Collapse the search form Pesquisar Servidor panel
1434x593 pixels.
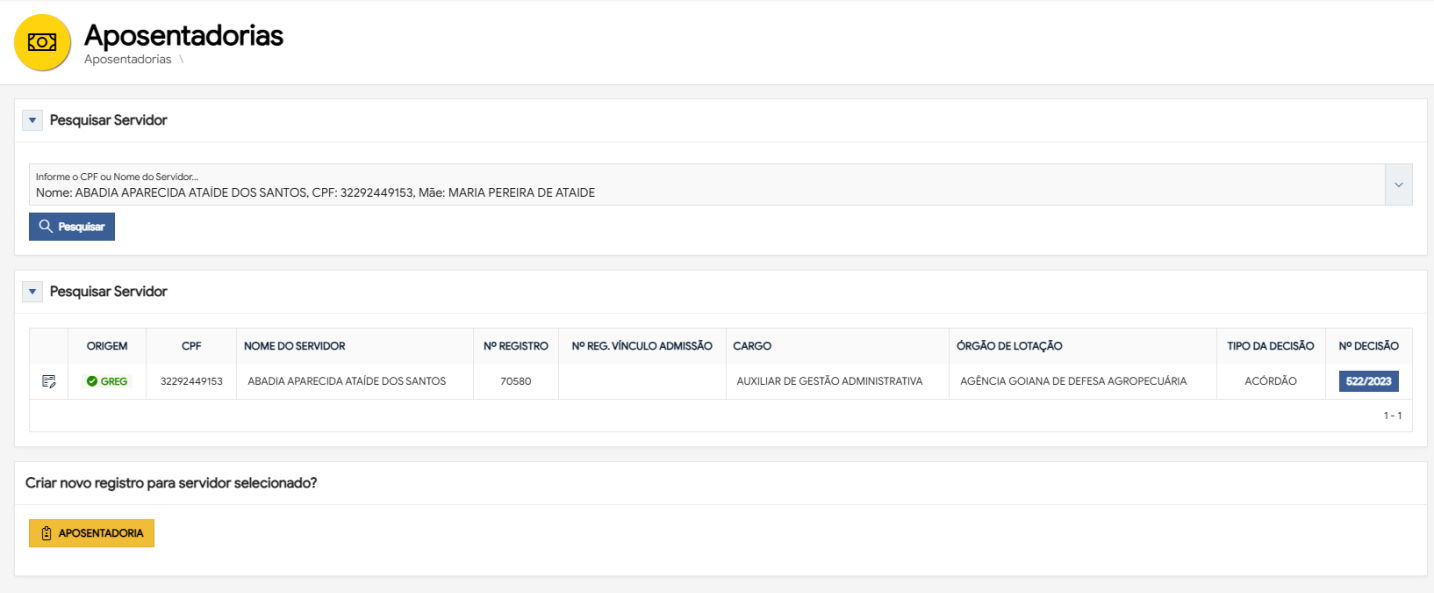pos(32,120)
